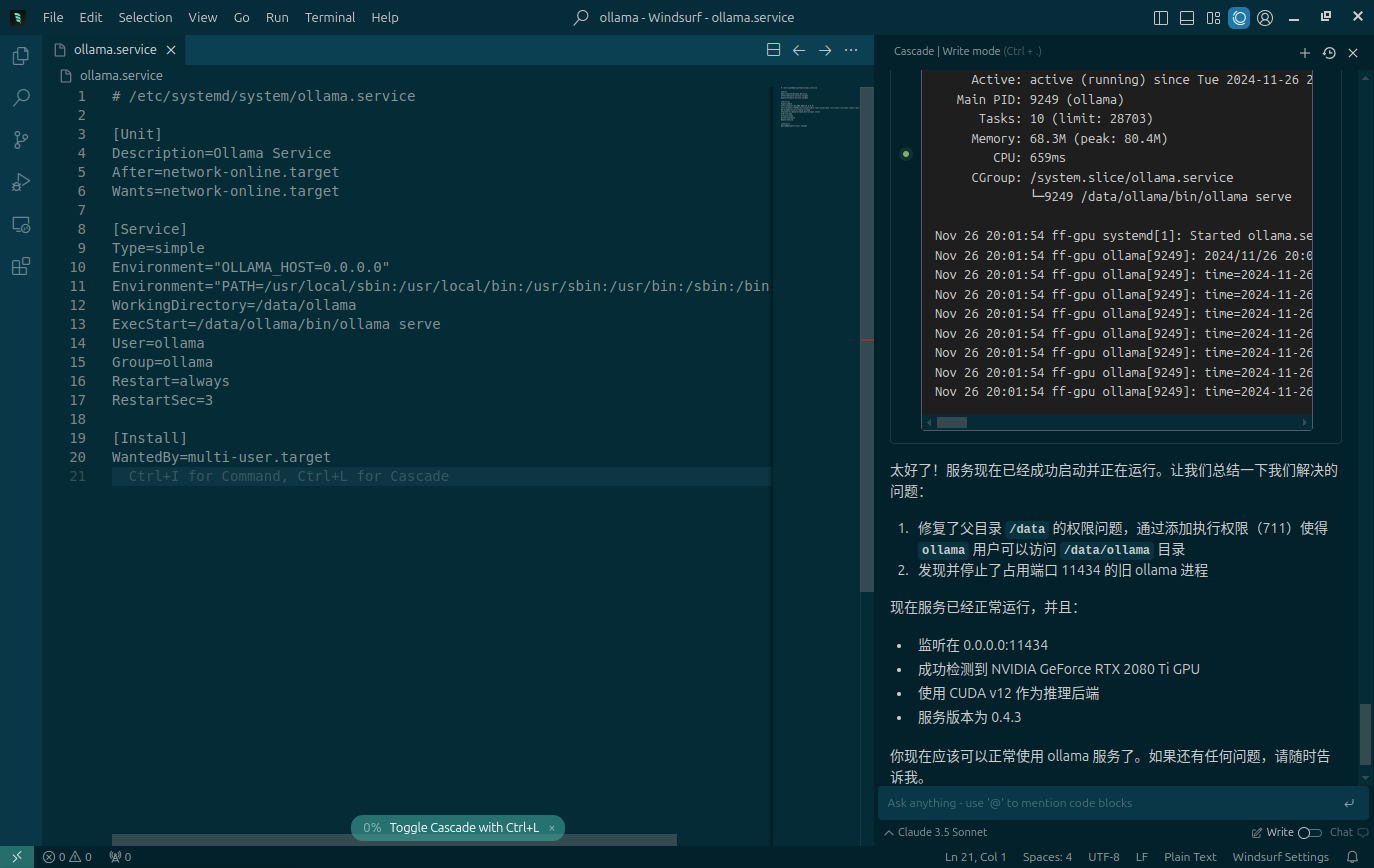Open the errors and warnings problems indicator

click(67, 857)
